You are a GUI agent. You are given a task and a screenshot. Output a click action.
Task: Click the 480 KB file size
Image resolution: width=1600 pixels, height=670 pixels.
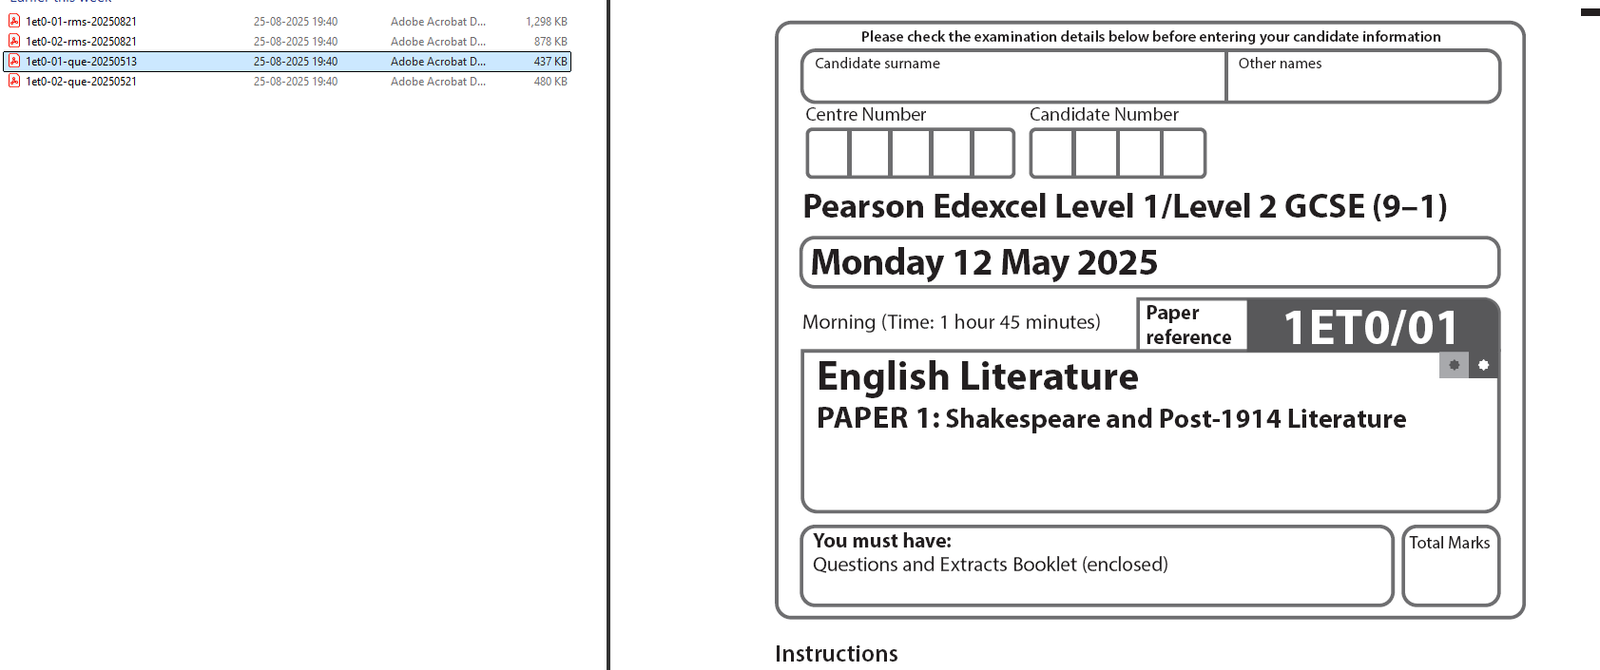550,81
